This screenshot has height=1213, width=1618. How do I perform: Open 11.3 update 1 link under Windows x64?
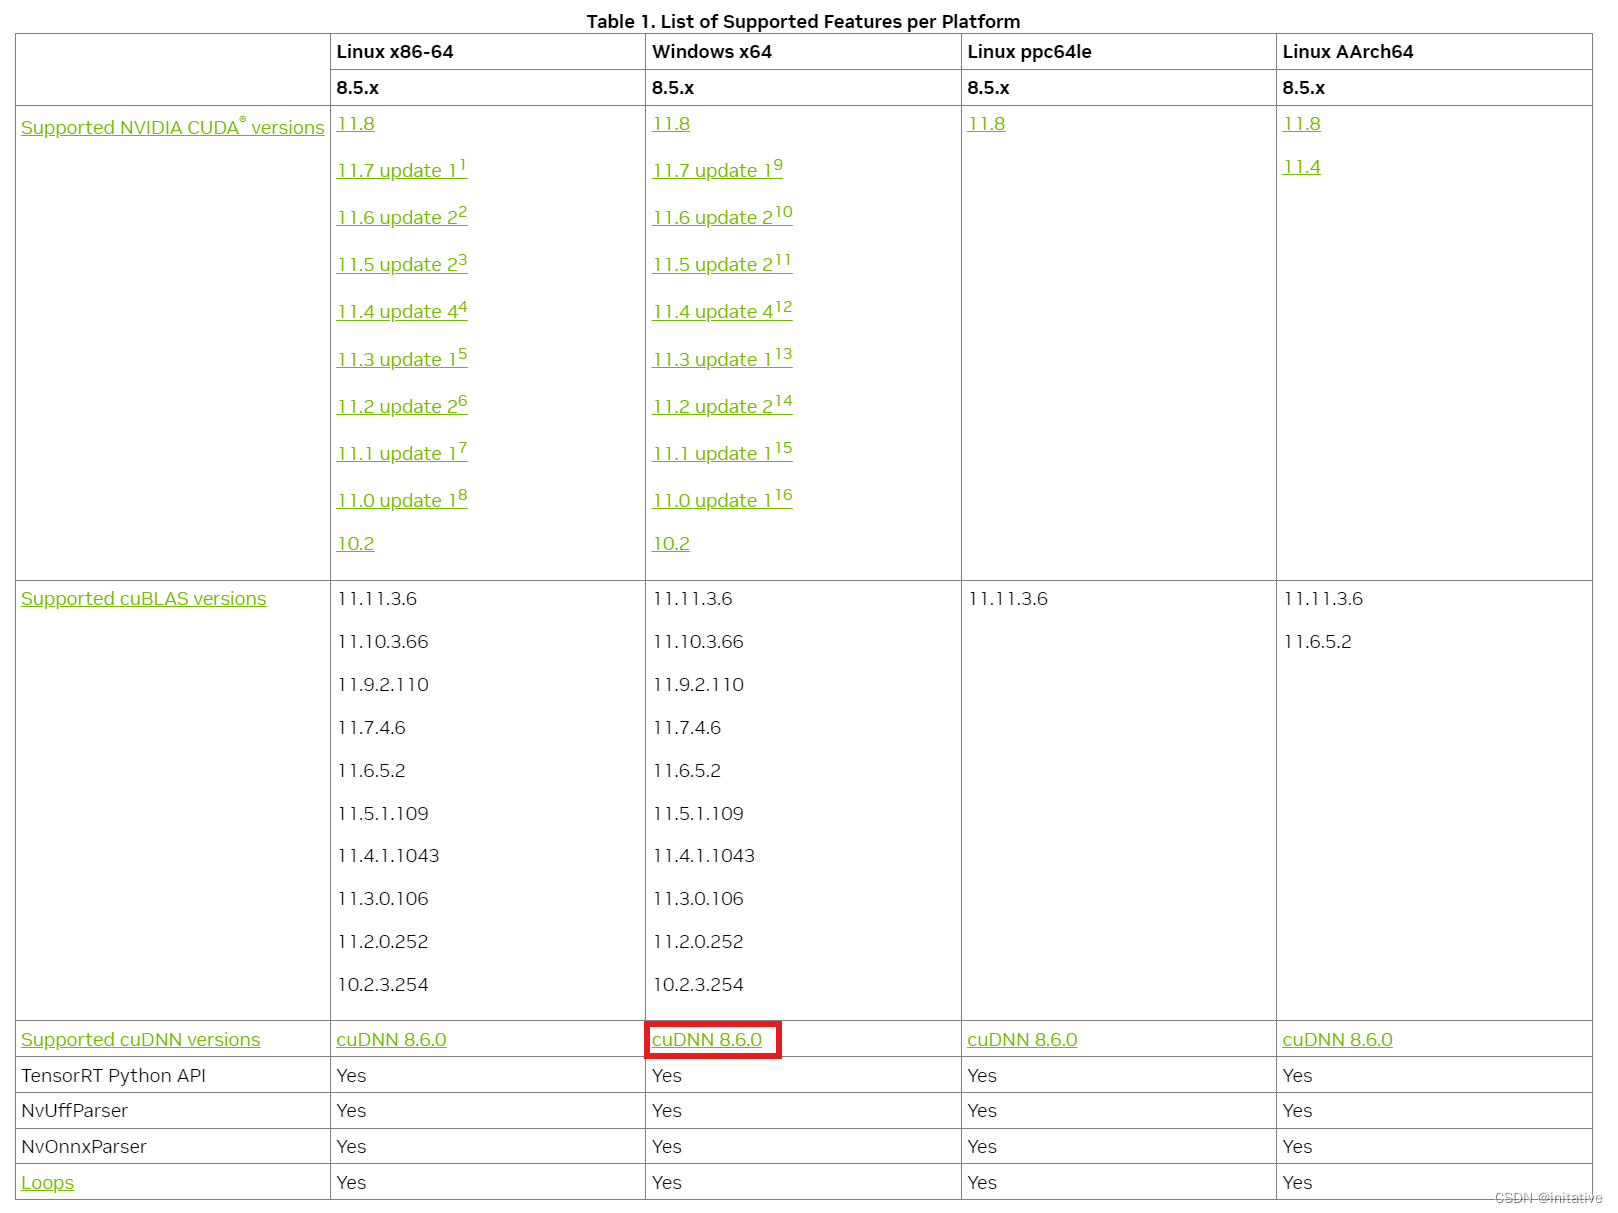722,358
